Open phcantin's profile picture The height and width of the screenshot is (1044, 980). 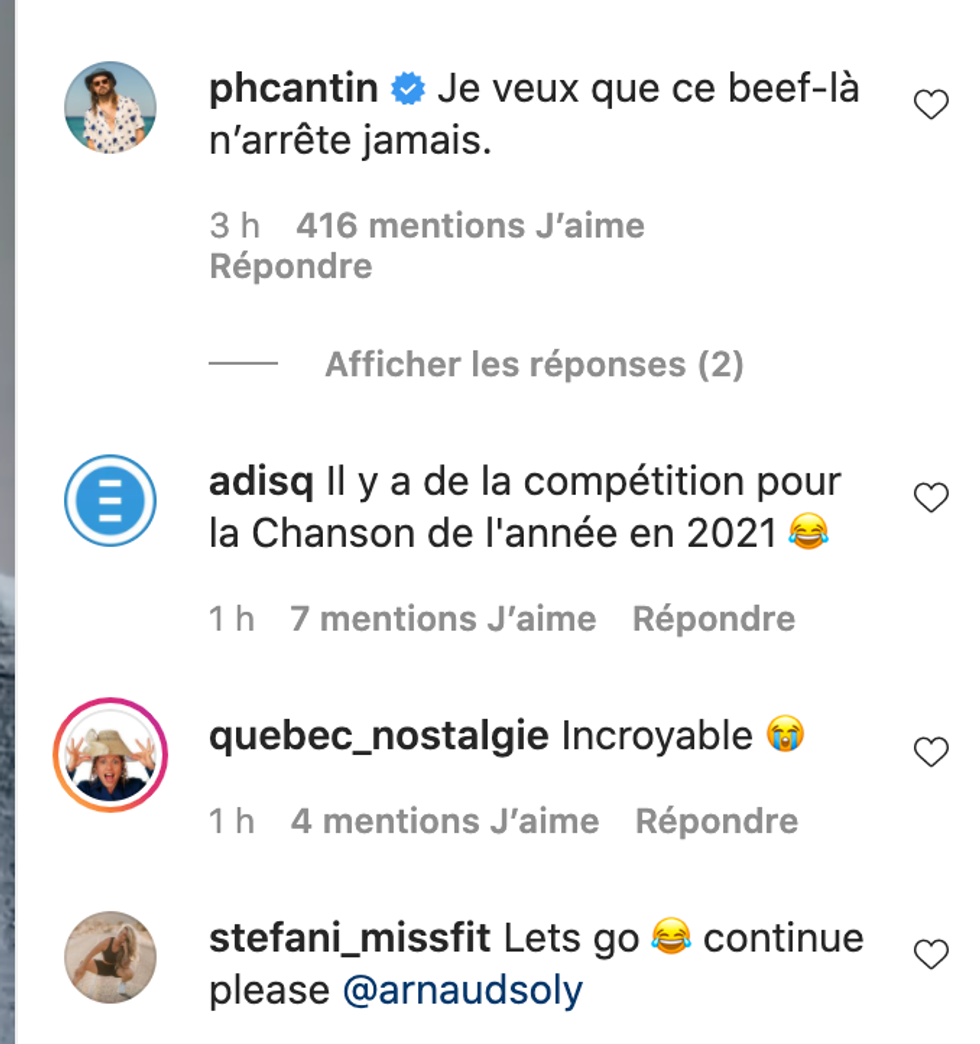tap(110, 107)
